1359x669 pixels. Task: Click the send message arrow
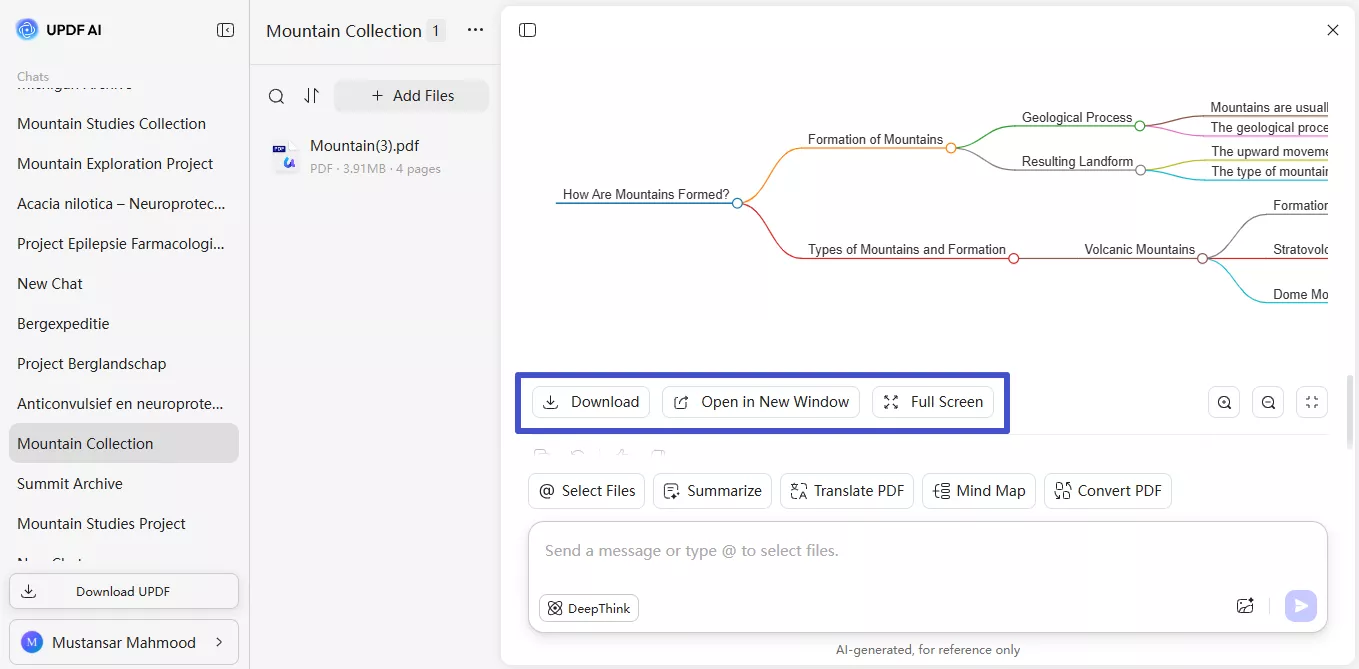pos(1300,605)
